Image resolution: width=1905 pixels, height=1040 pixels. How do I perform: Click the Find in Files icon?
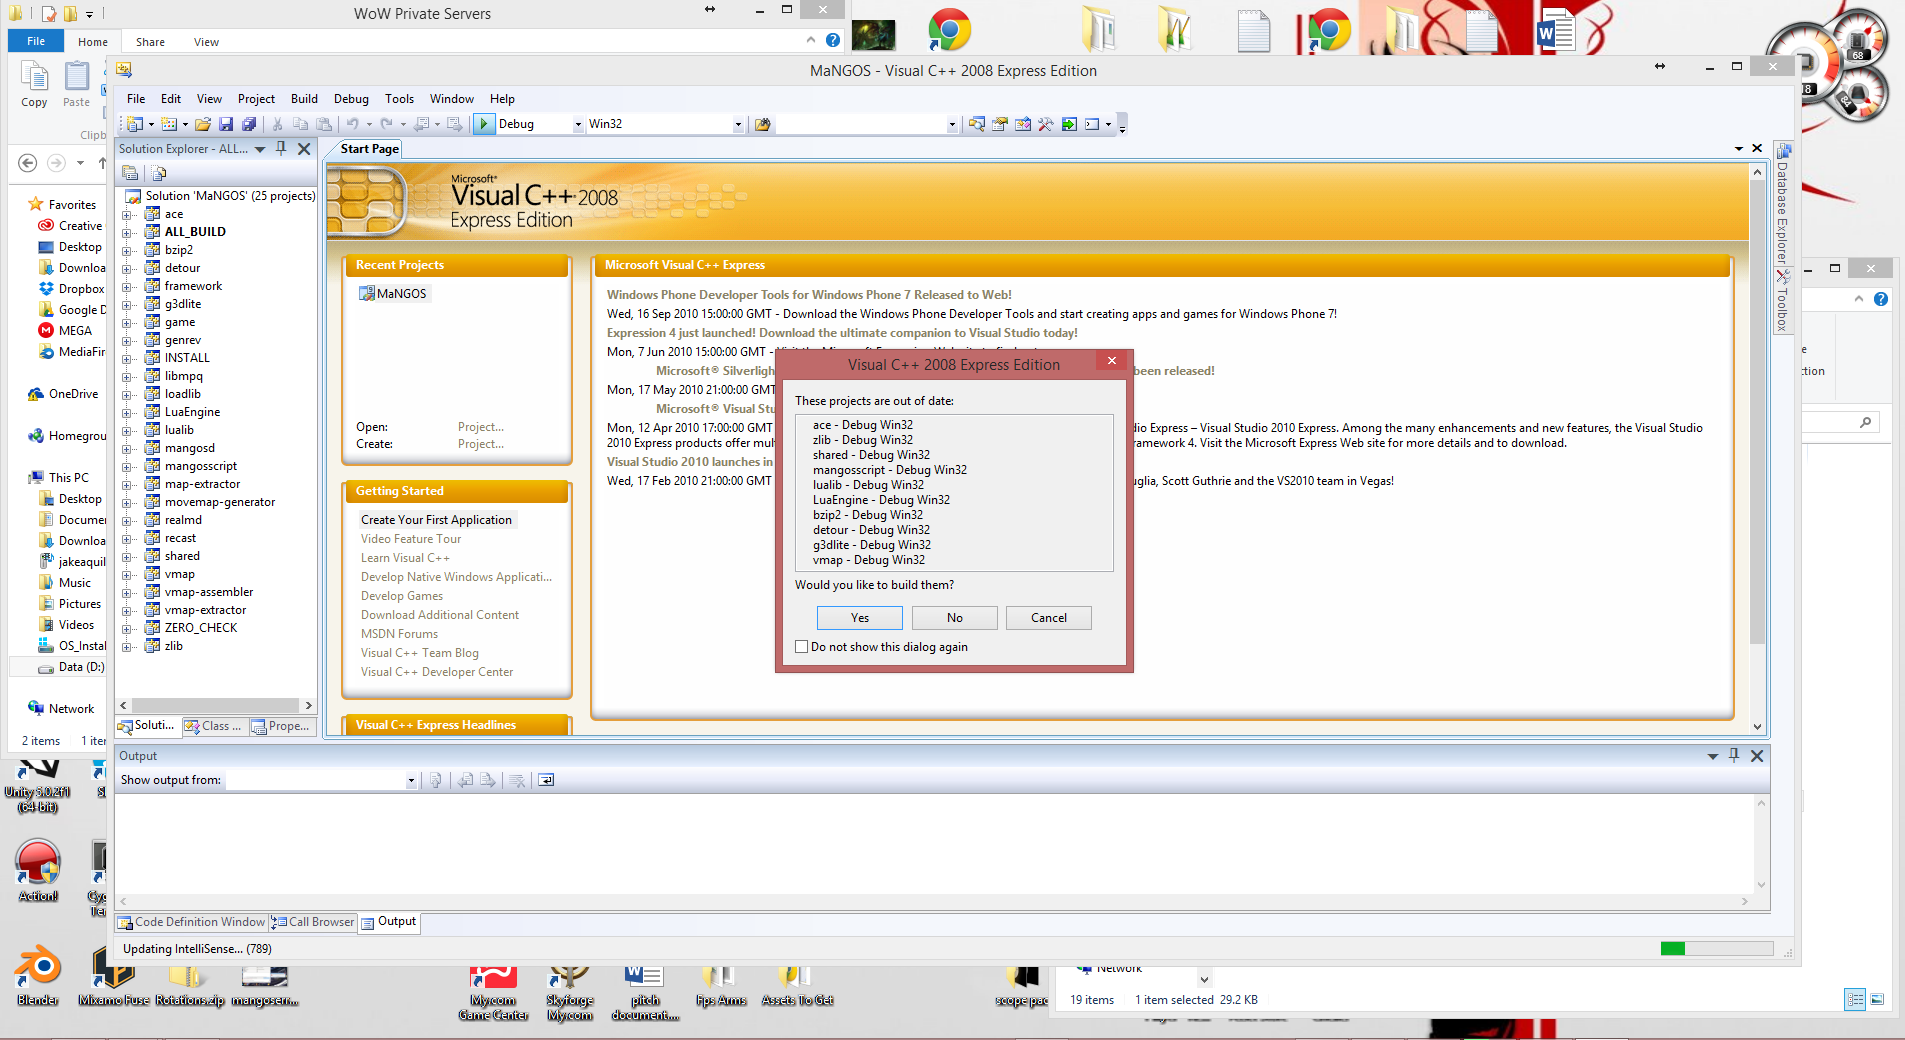(763, 124)
